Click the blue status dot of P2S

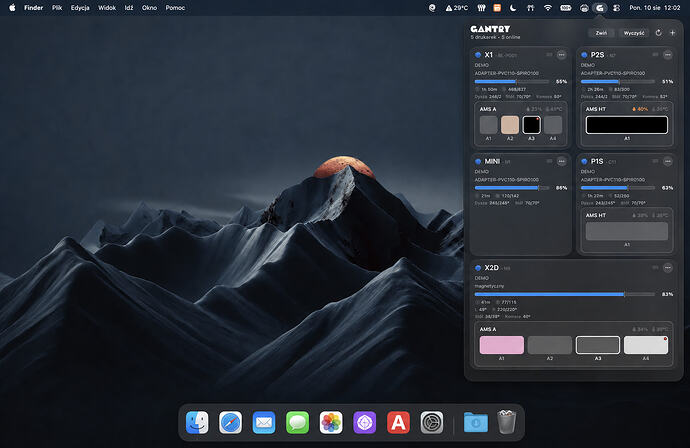point(584,55)
